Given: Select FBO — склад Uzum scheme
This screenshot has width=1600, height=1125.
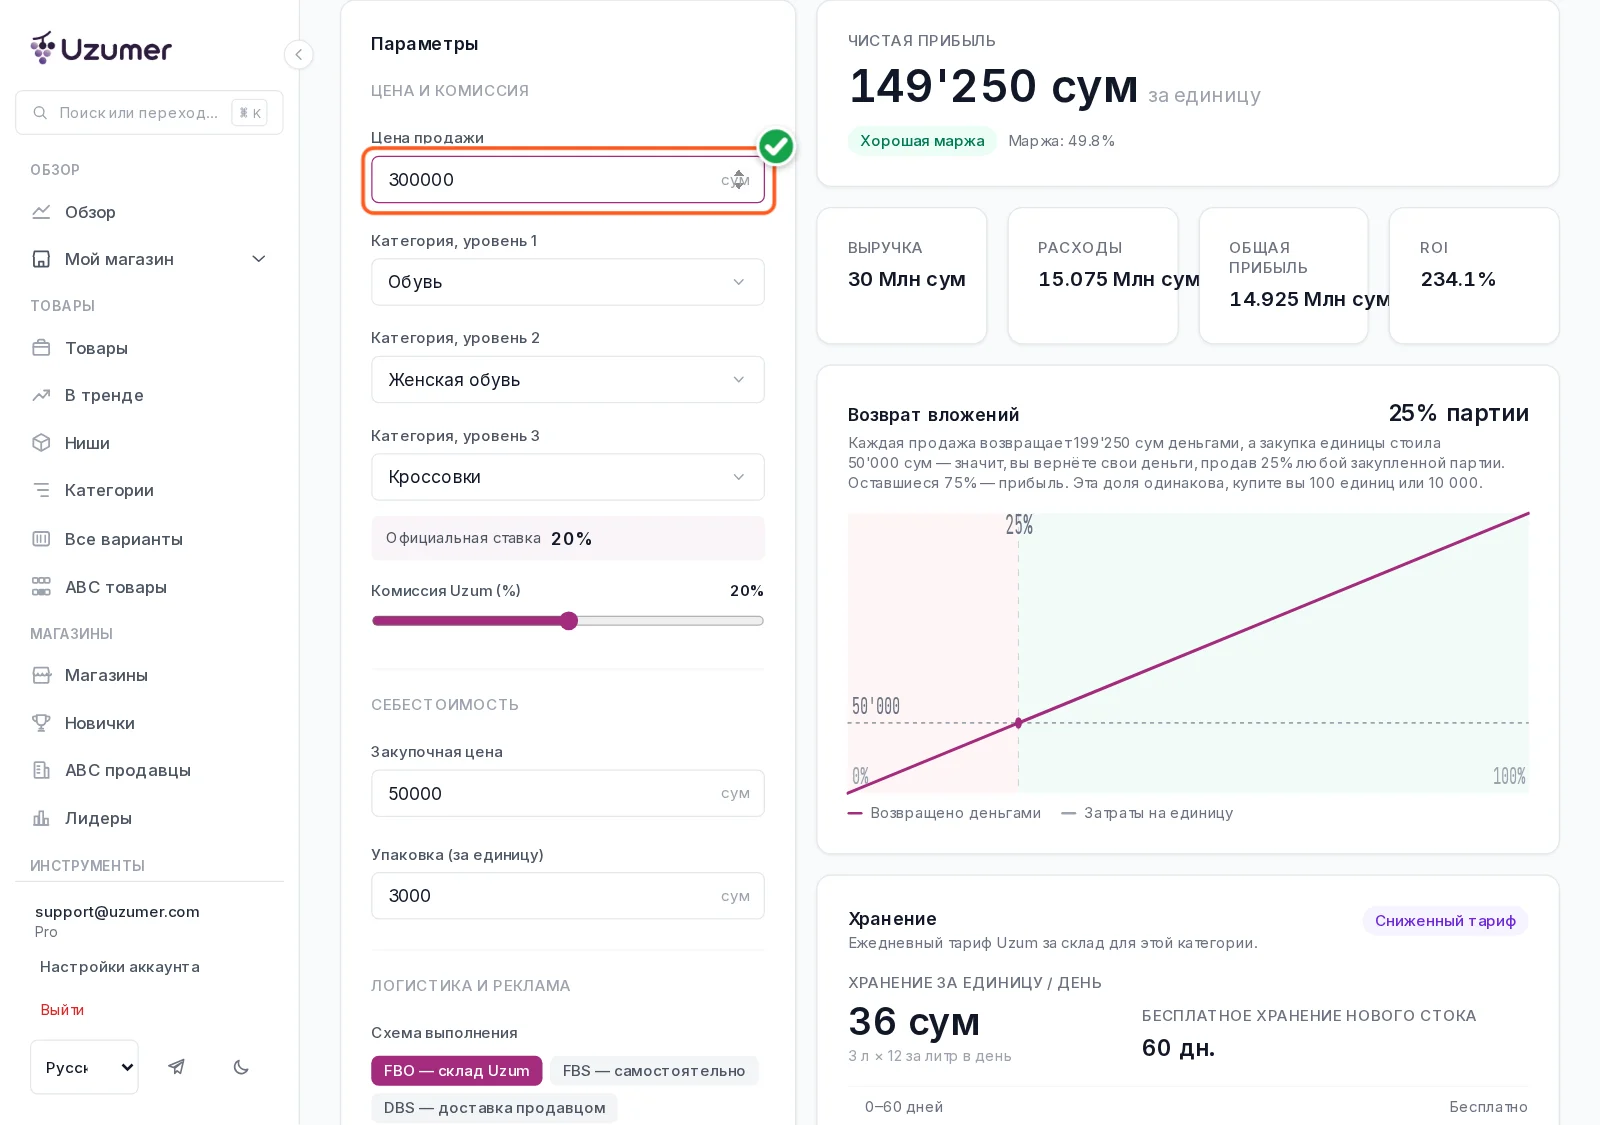Looking at the screenshot, I should coord(456,1071).
